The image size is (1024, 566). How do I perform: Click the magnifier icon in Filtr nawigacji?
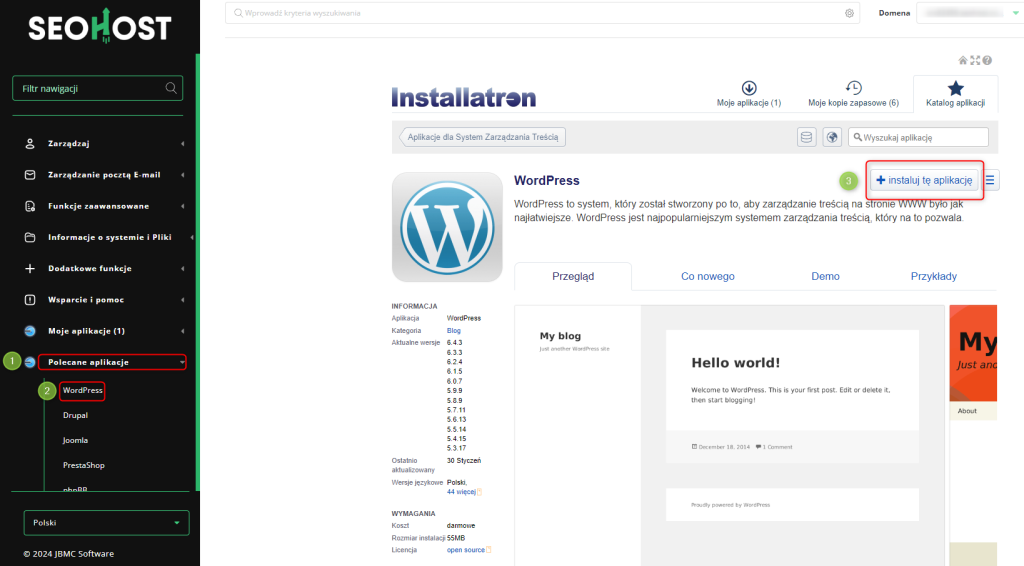pyautogui.click(x=171, y=88)
